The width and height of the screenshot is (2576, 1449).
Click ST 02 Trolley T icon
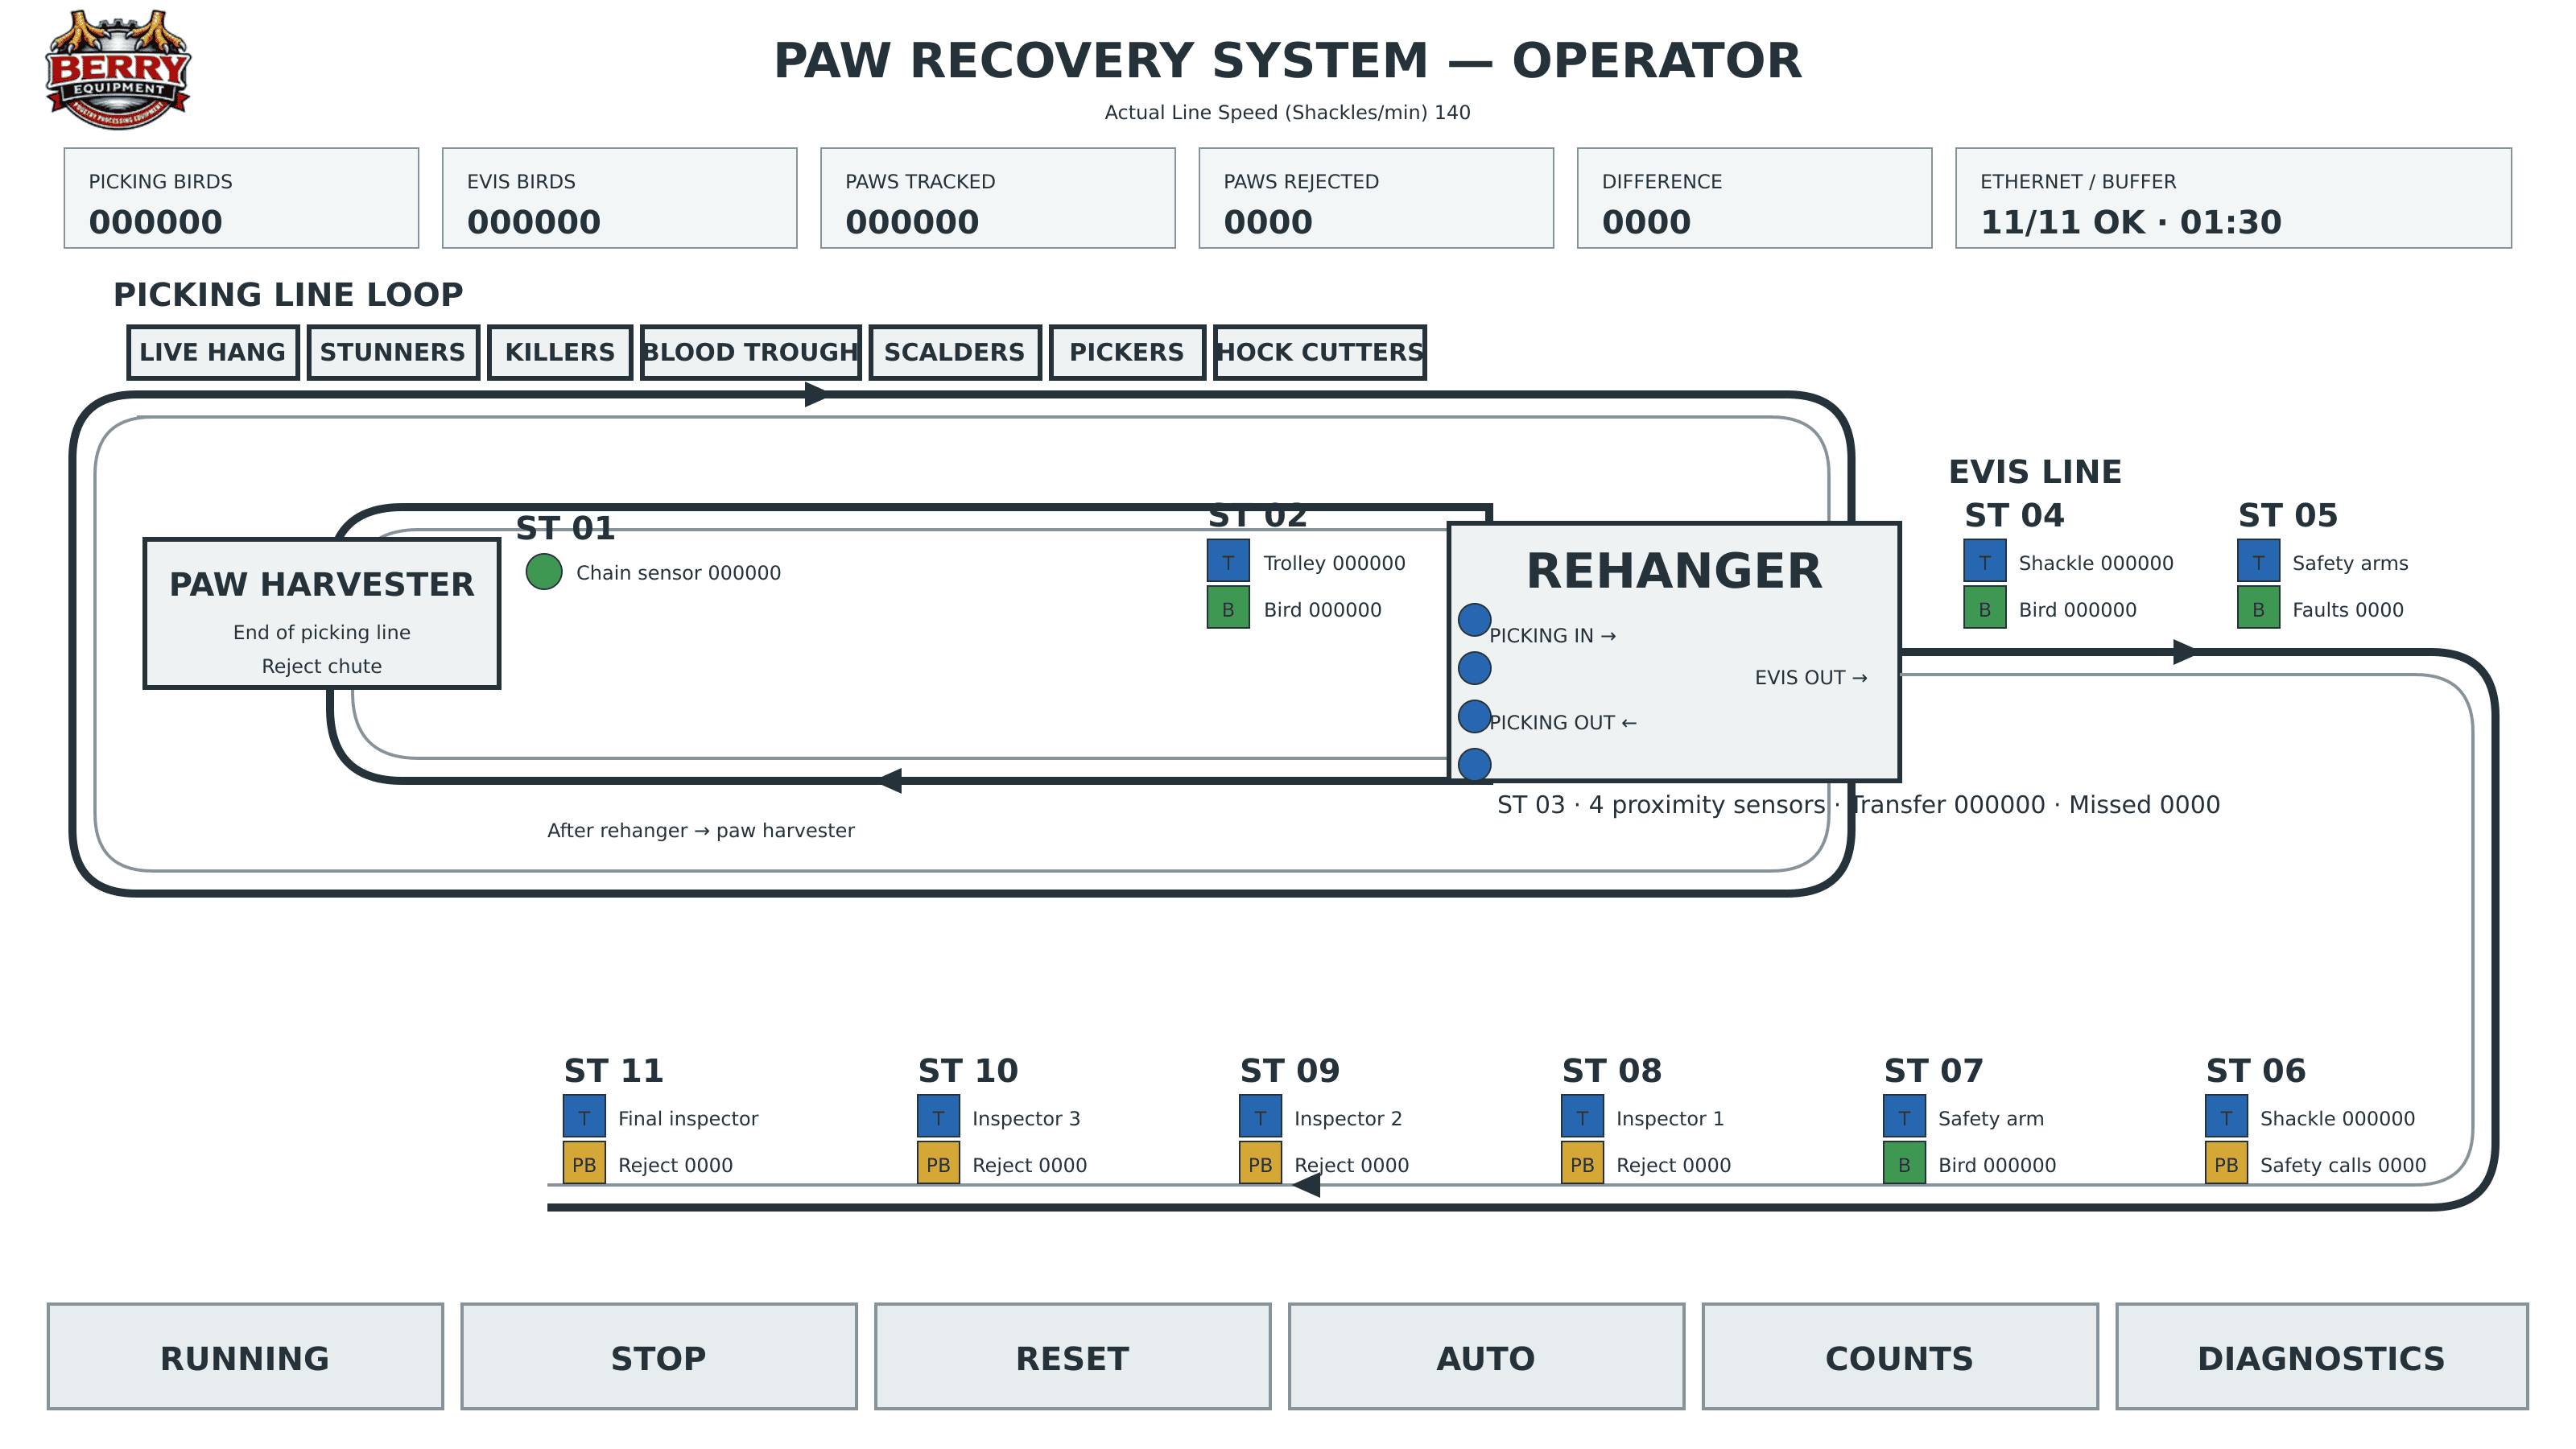tap(1228, 561)
